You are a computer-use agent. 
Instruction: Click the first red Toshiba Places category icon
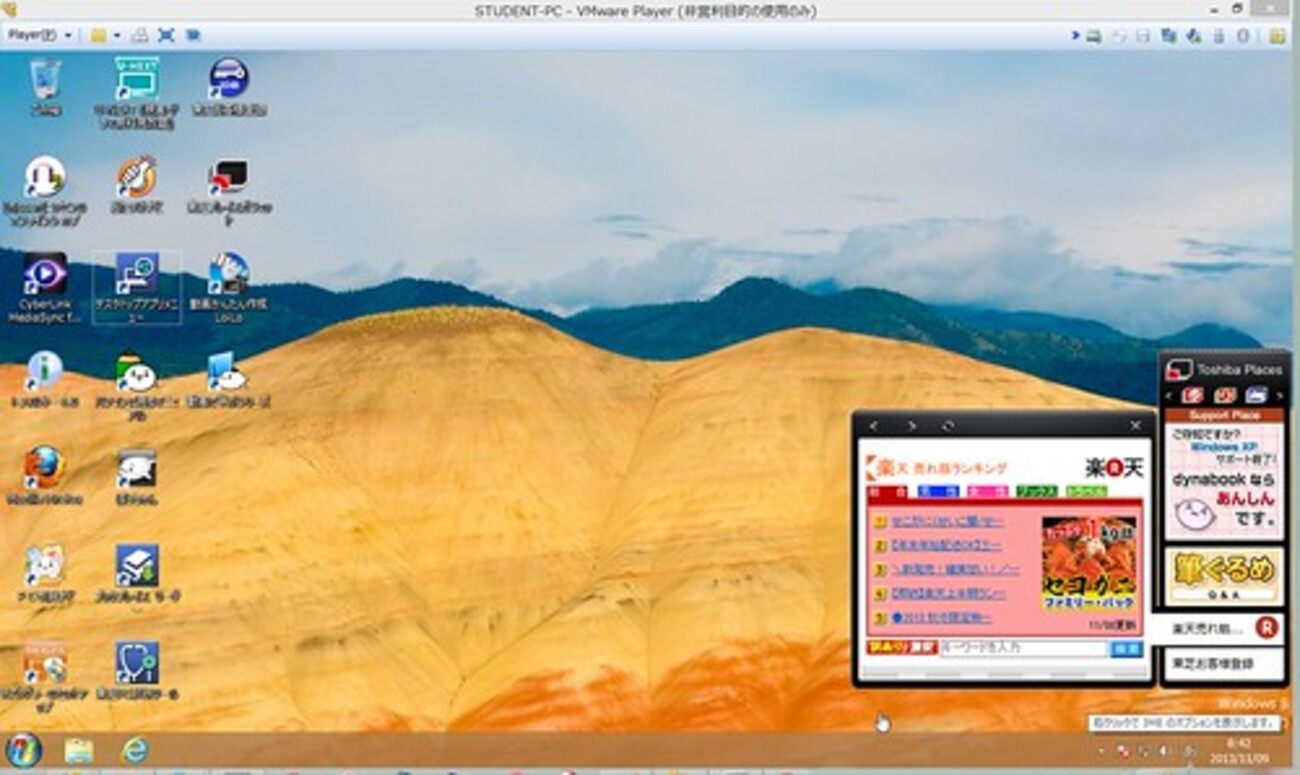[1191, 396]
